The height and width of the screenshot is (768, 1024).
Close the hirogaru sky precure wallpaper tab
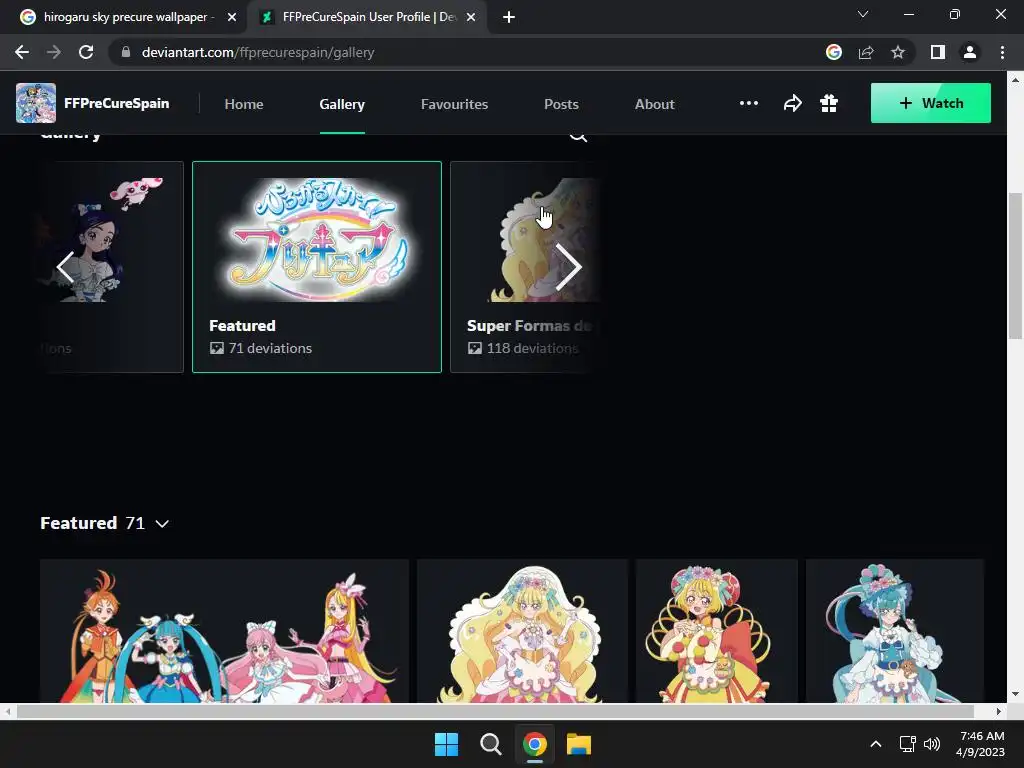coord(232,17)
